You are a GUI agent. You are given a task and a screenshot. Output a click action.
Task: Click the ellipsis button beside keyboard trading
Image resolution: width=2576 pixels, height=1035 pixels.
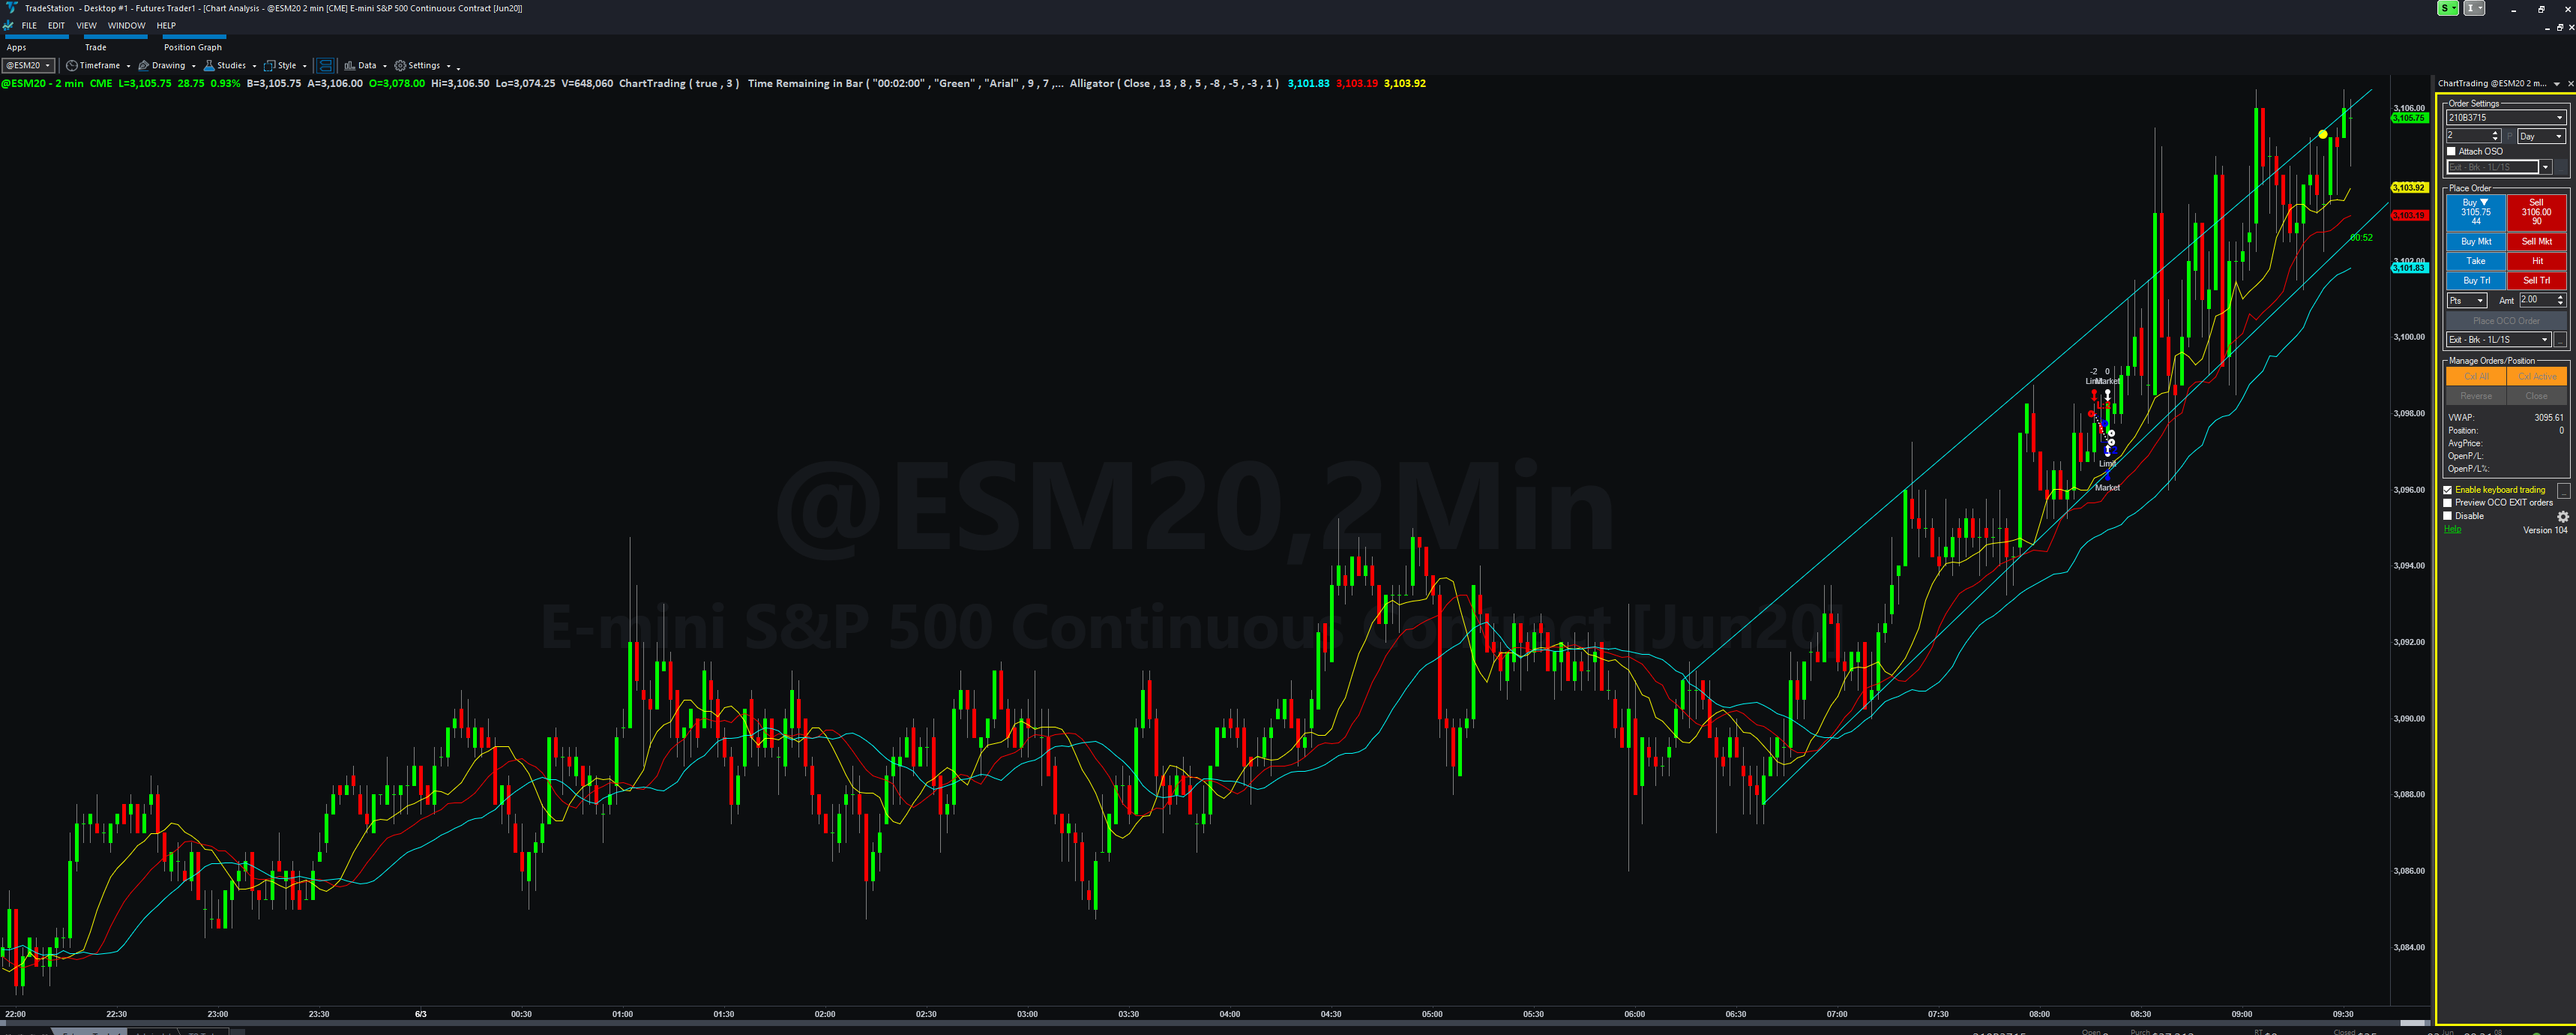click(x=2563, y=490)
